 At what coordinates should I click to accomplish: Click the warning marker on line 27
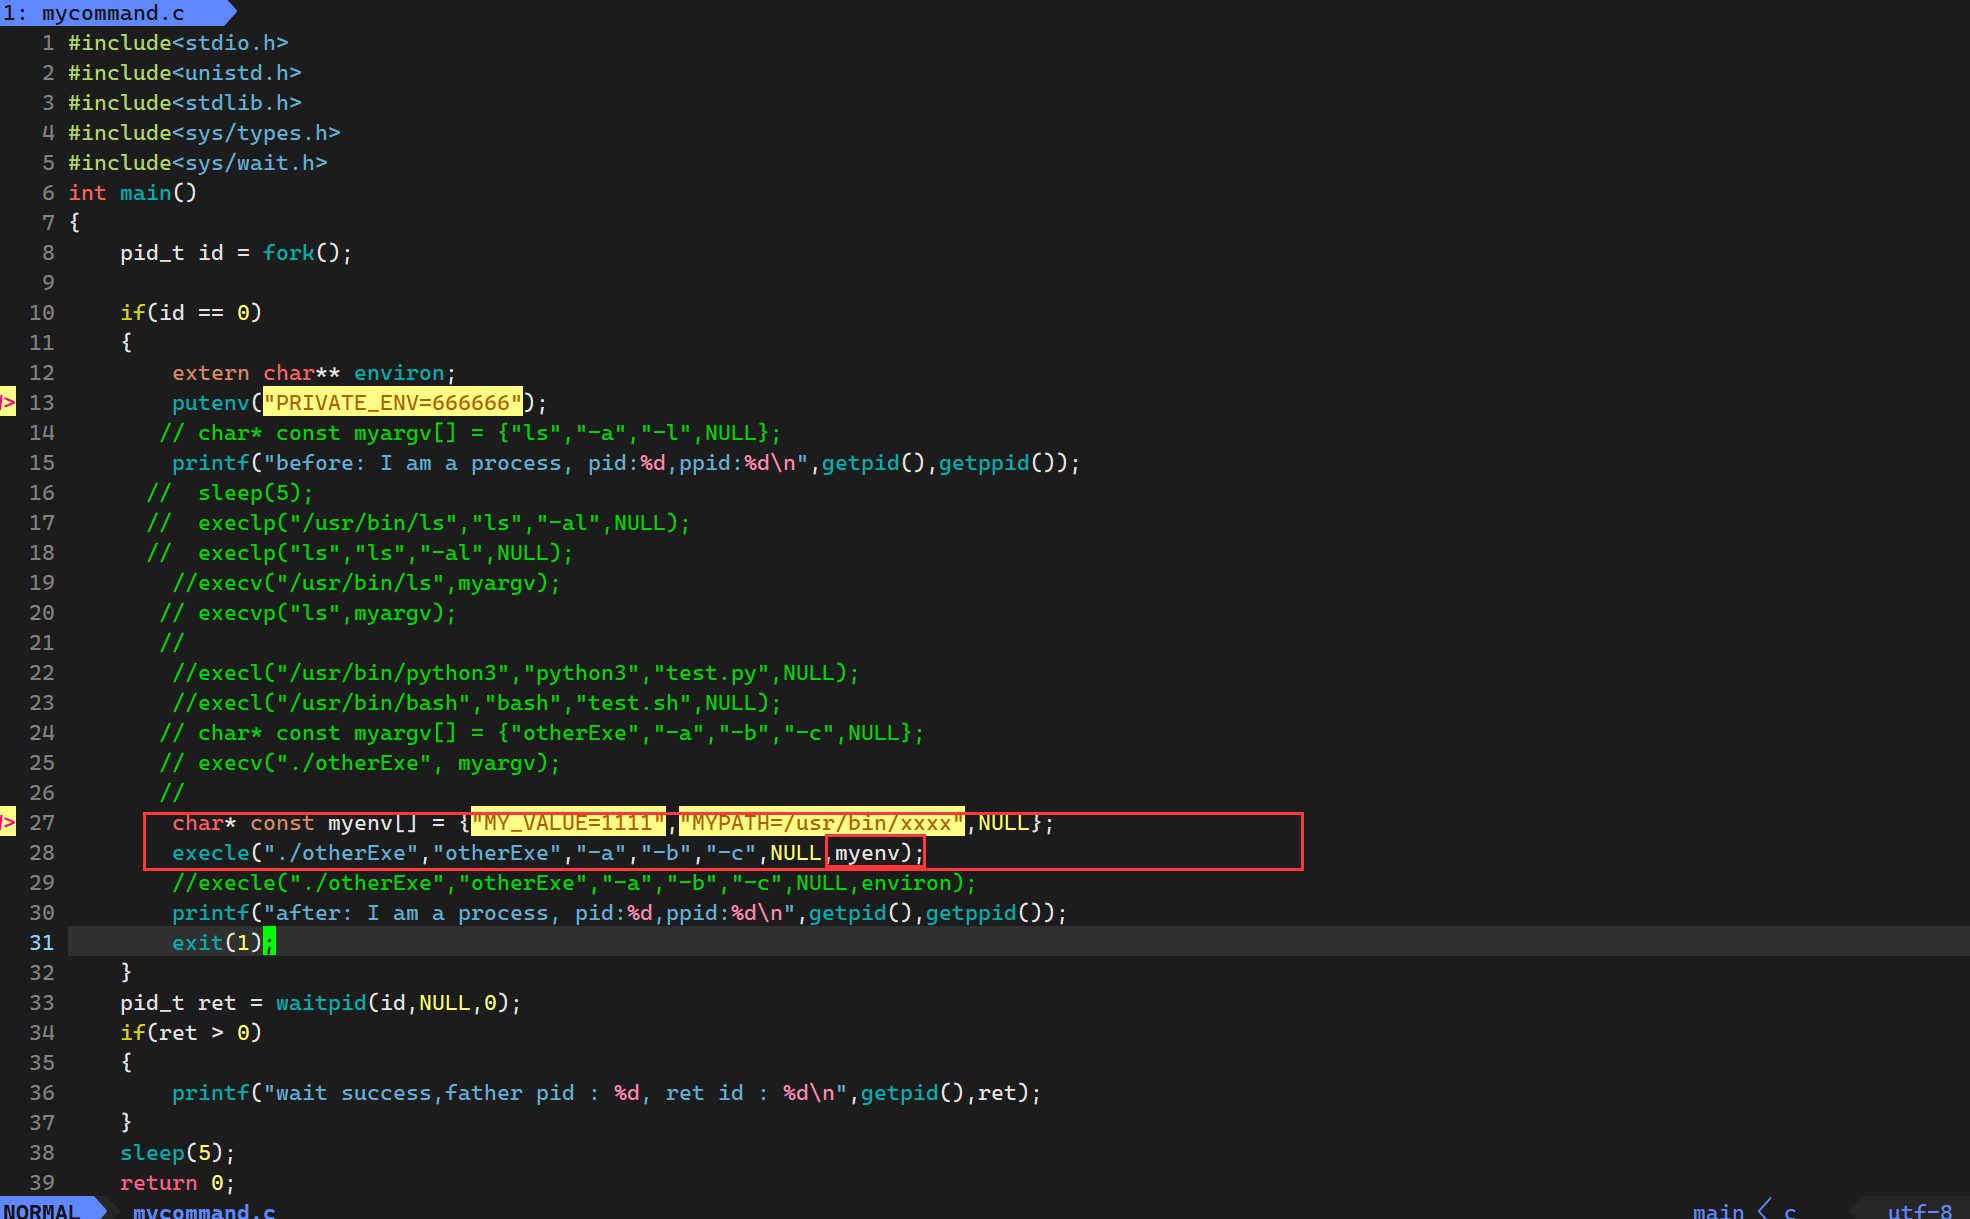coord(8,822)
